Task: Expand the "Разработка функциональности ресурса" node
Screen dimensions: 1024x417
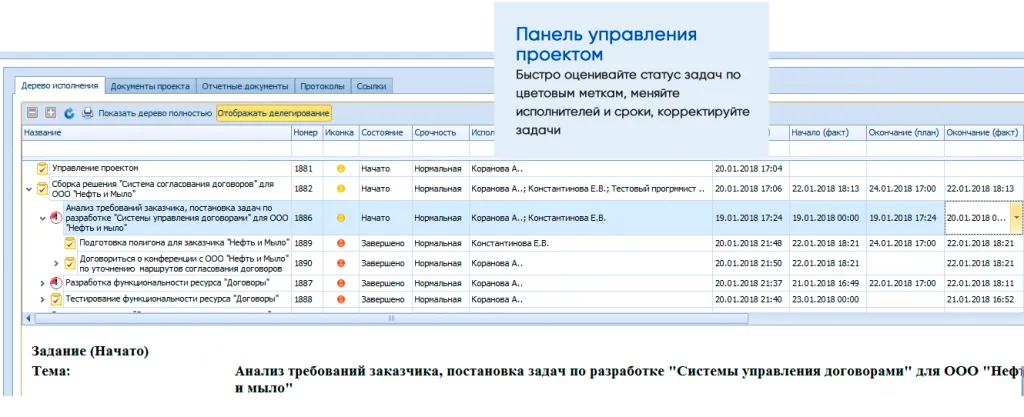Action: tap(42, 283)
